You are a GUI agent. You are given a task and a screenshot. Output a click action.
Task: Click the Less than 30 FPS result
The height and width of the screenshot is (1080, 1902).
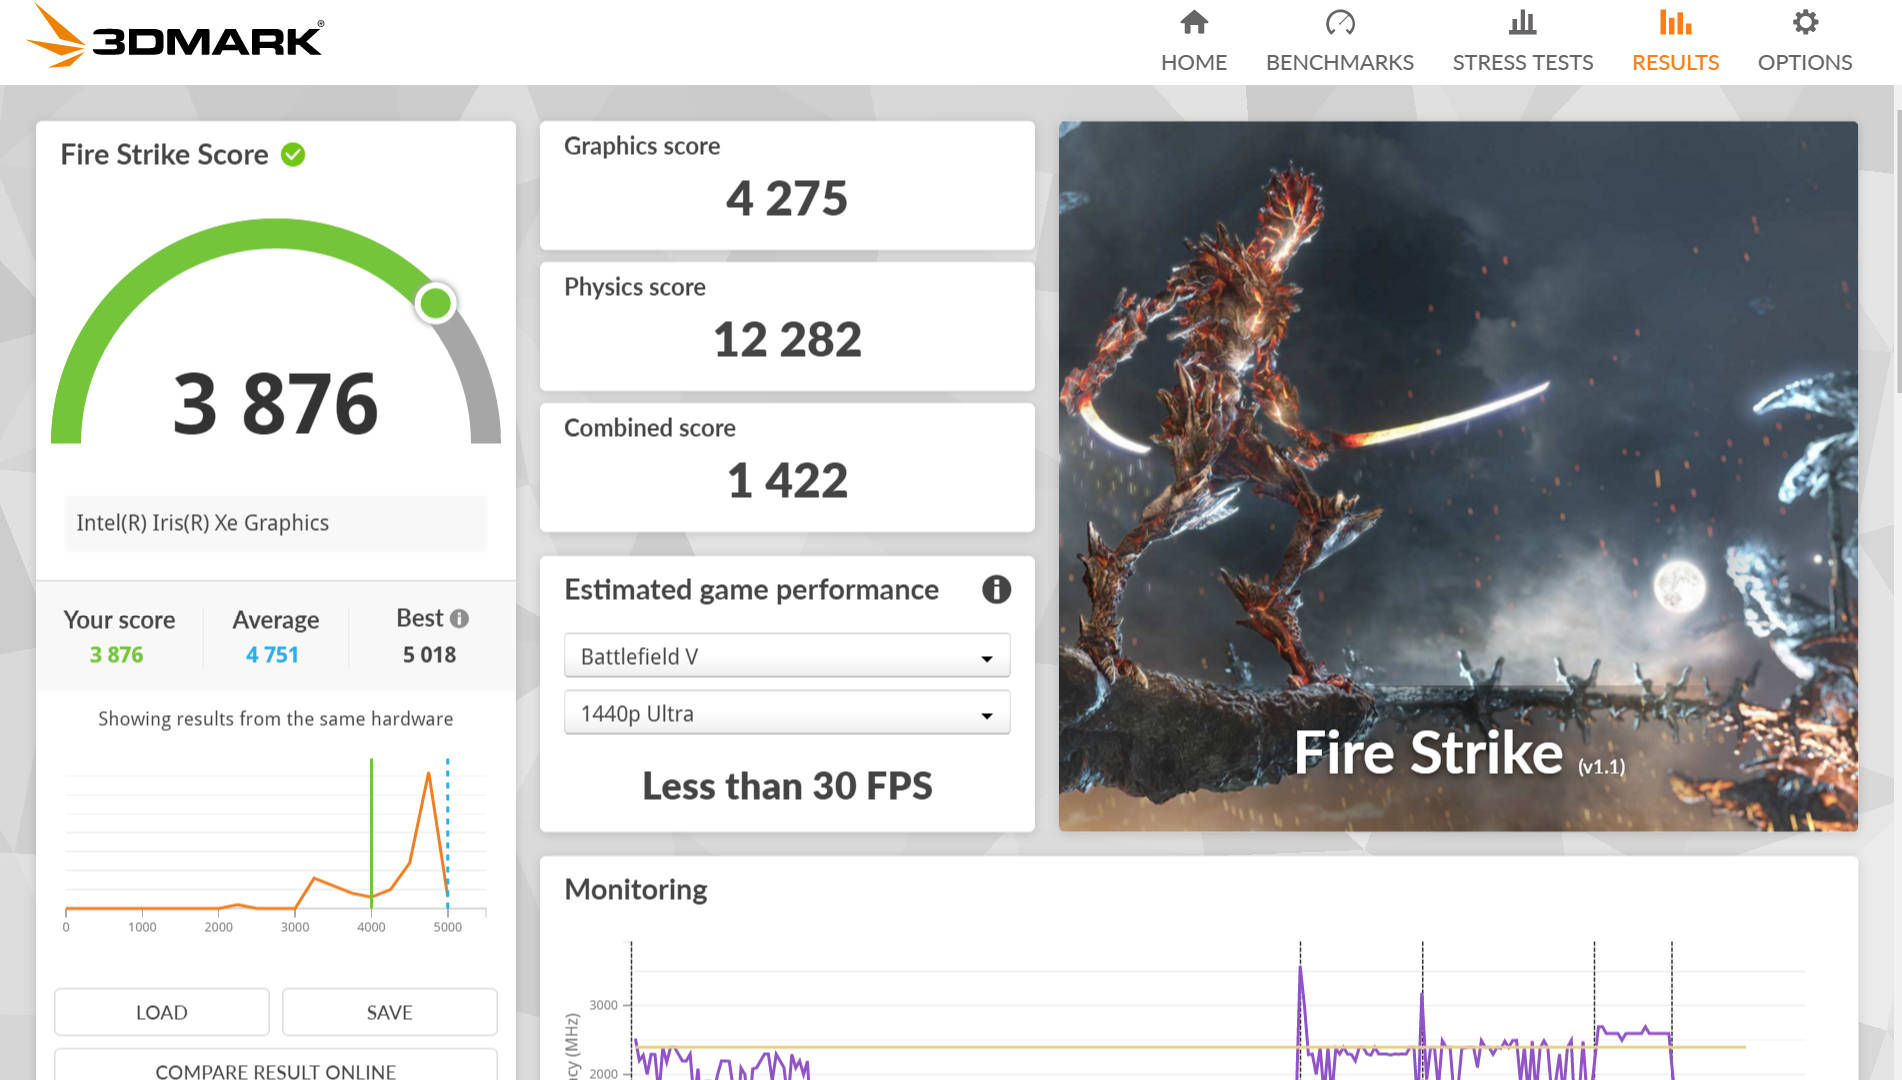[x=787, y=786]
